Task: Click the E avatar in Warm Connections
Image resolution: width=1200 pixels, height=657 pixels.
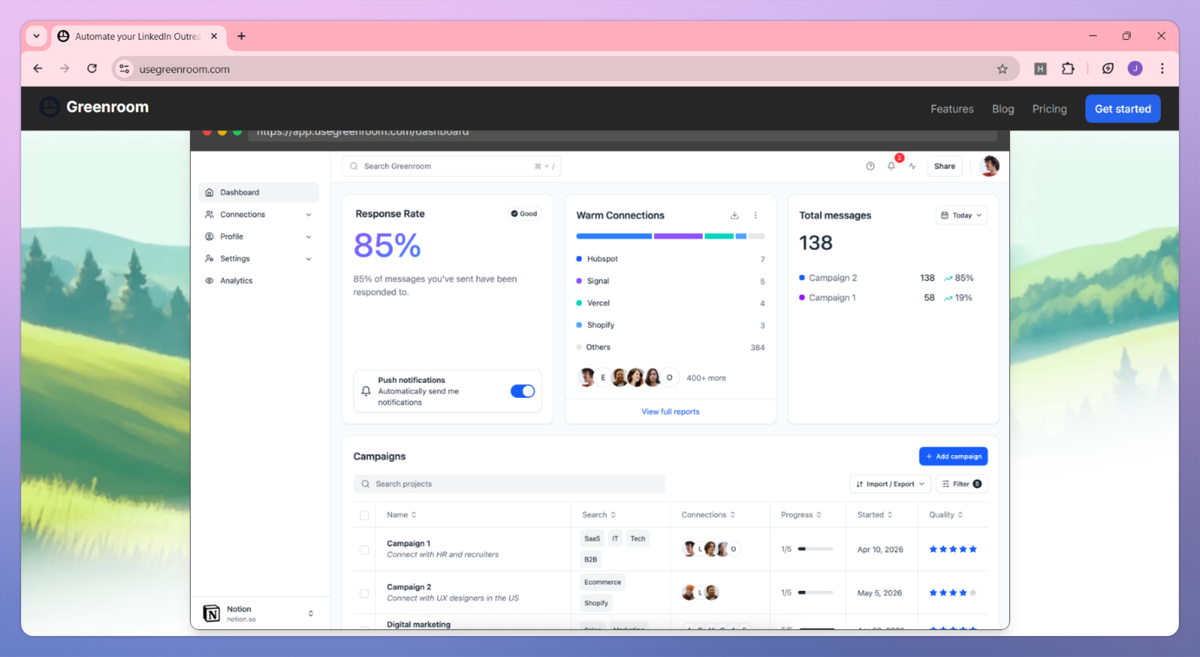Action: pyautogui.click(x=603, y=378)
